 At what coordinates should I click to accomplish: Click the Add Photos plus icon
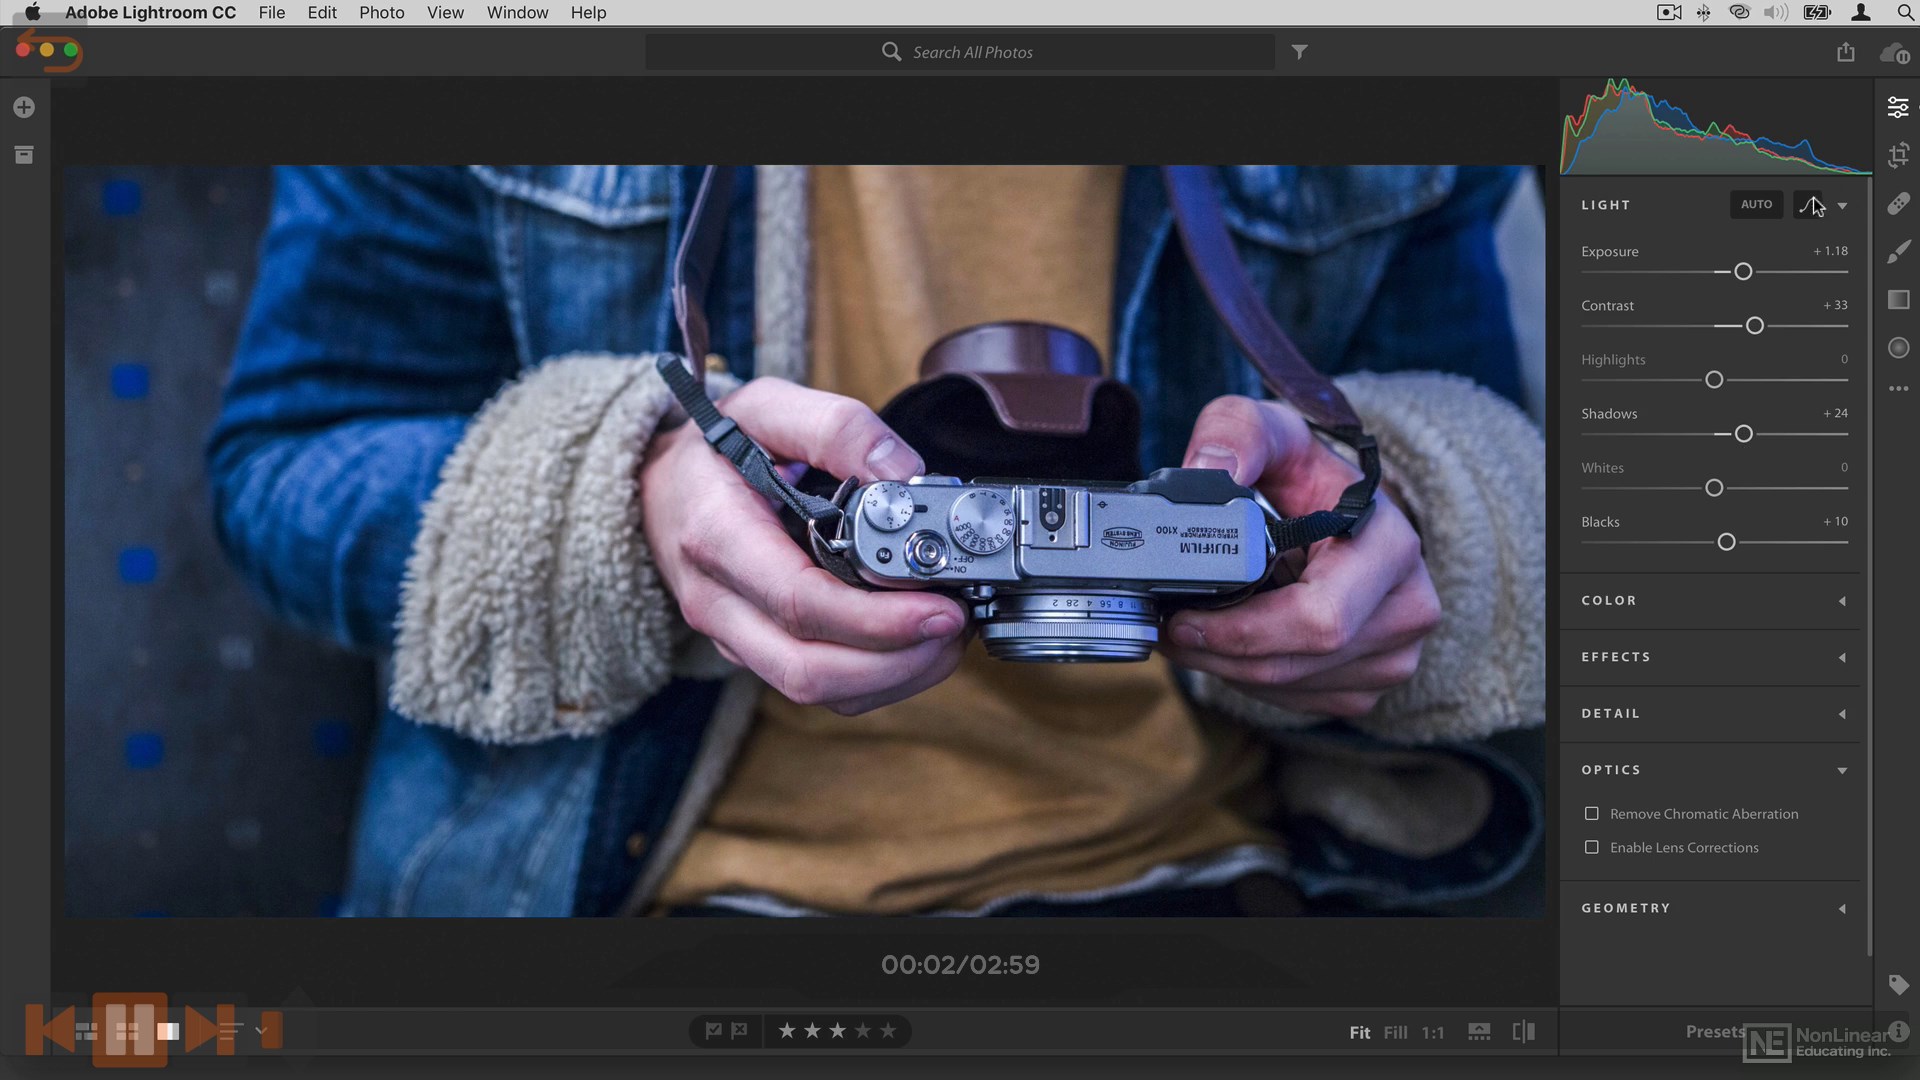[24, 107]
